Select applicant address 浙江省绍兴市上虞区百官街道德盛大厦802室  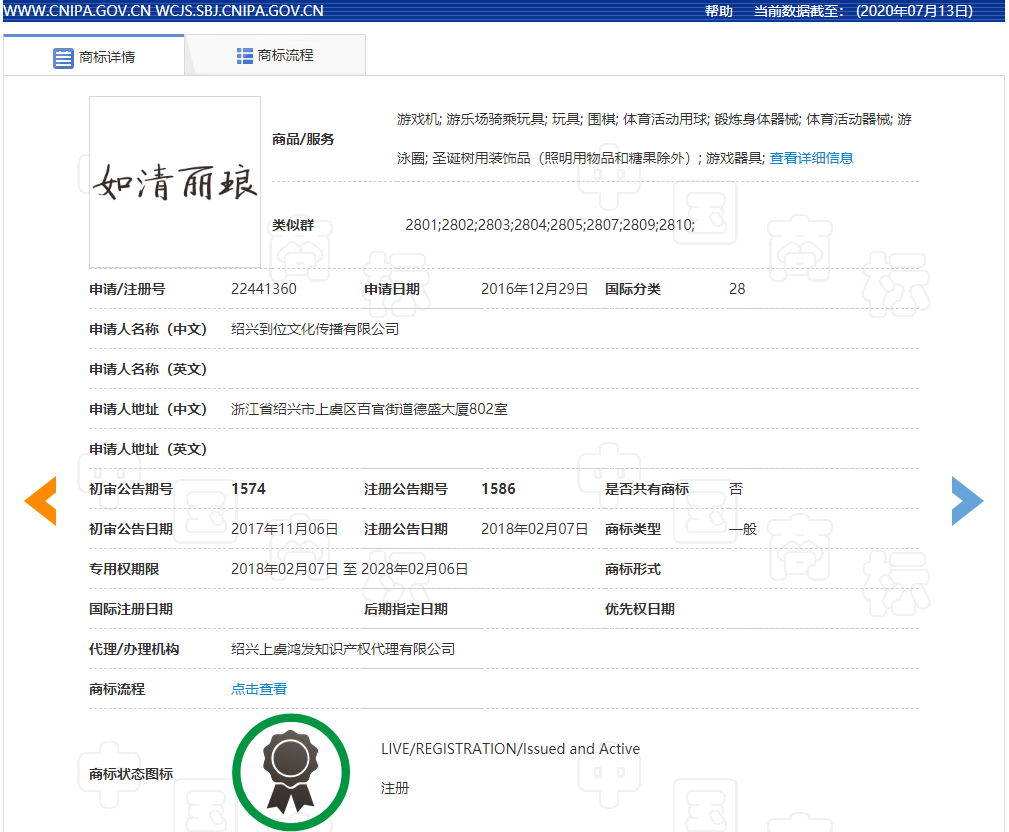369,409
